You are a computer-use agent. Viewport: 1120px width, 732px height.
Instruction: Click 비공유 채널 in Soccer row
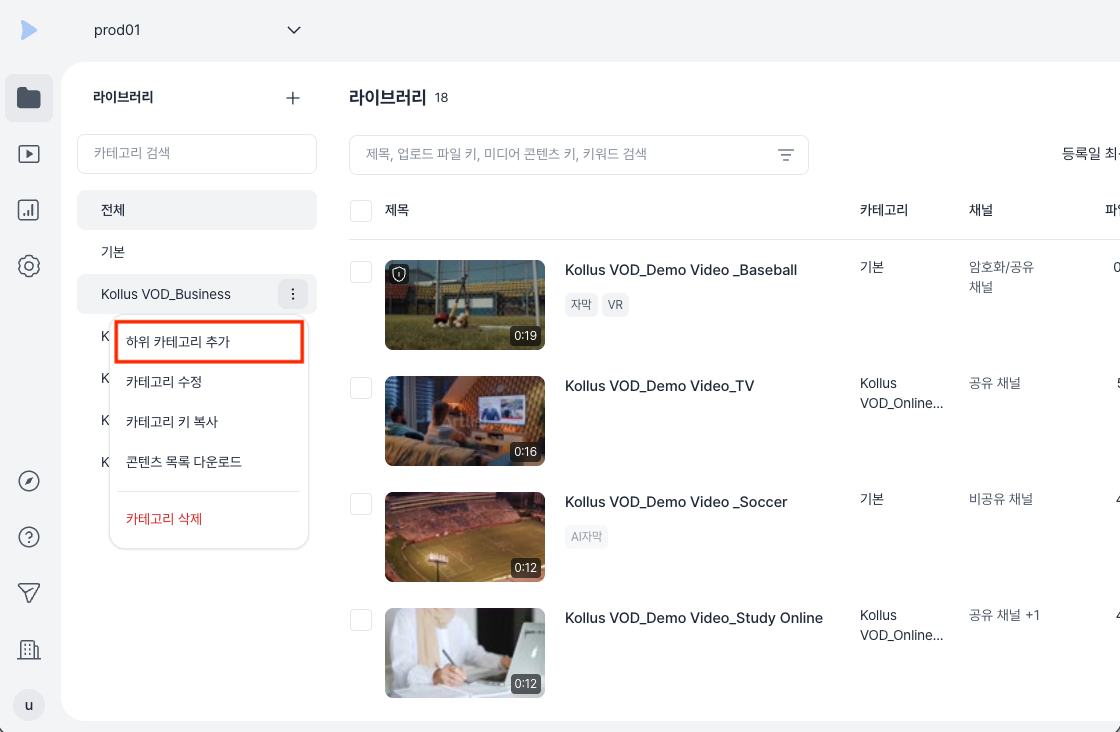pyautogui.click(x=1001, y=500)
